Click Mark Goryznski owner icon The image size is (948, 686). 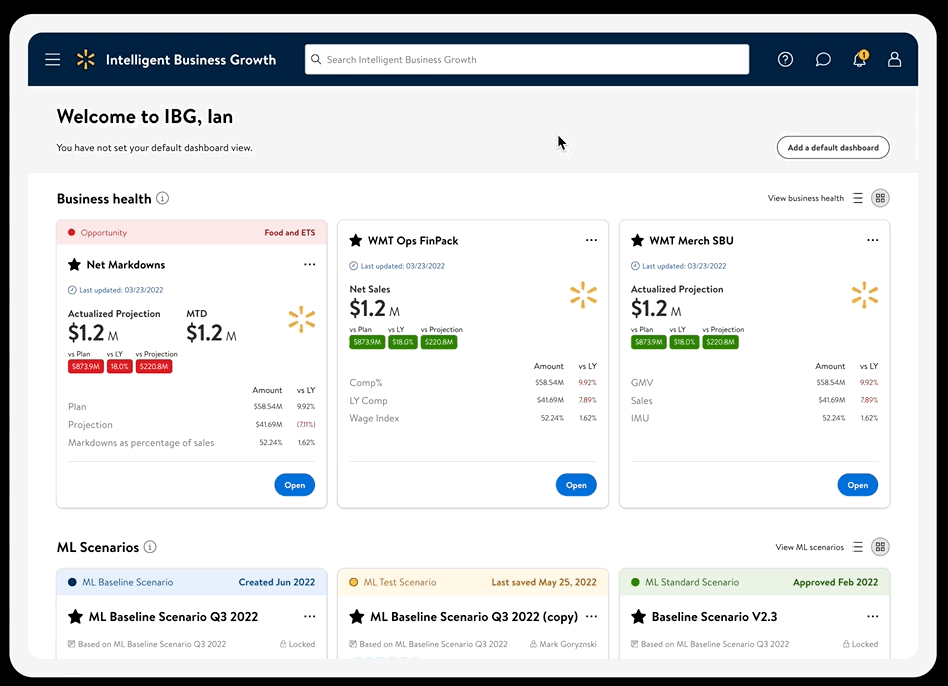[533, 644]
